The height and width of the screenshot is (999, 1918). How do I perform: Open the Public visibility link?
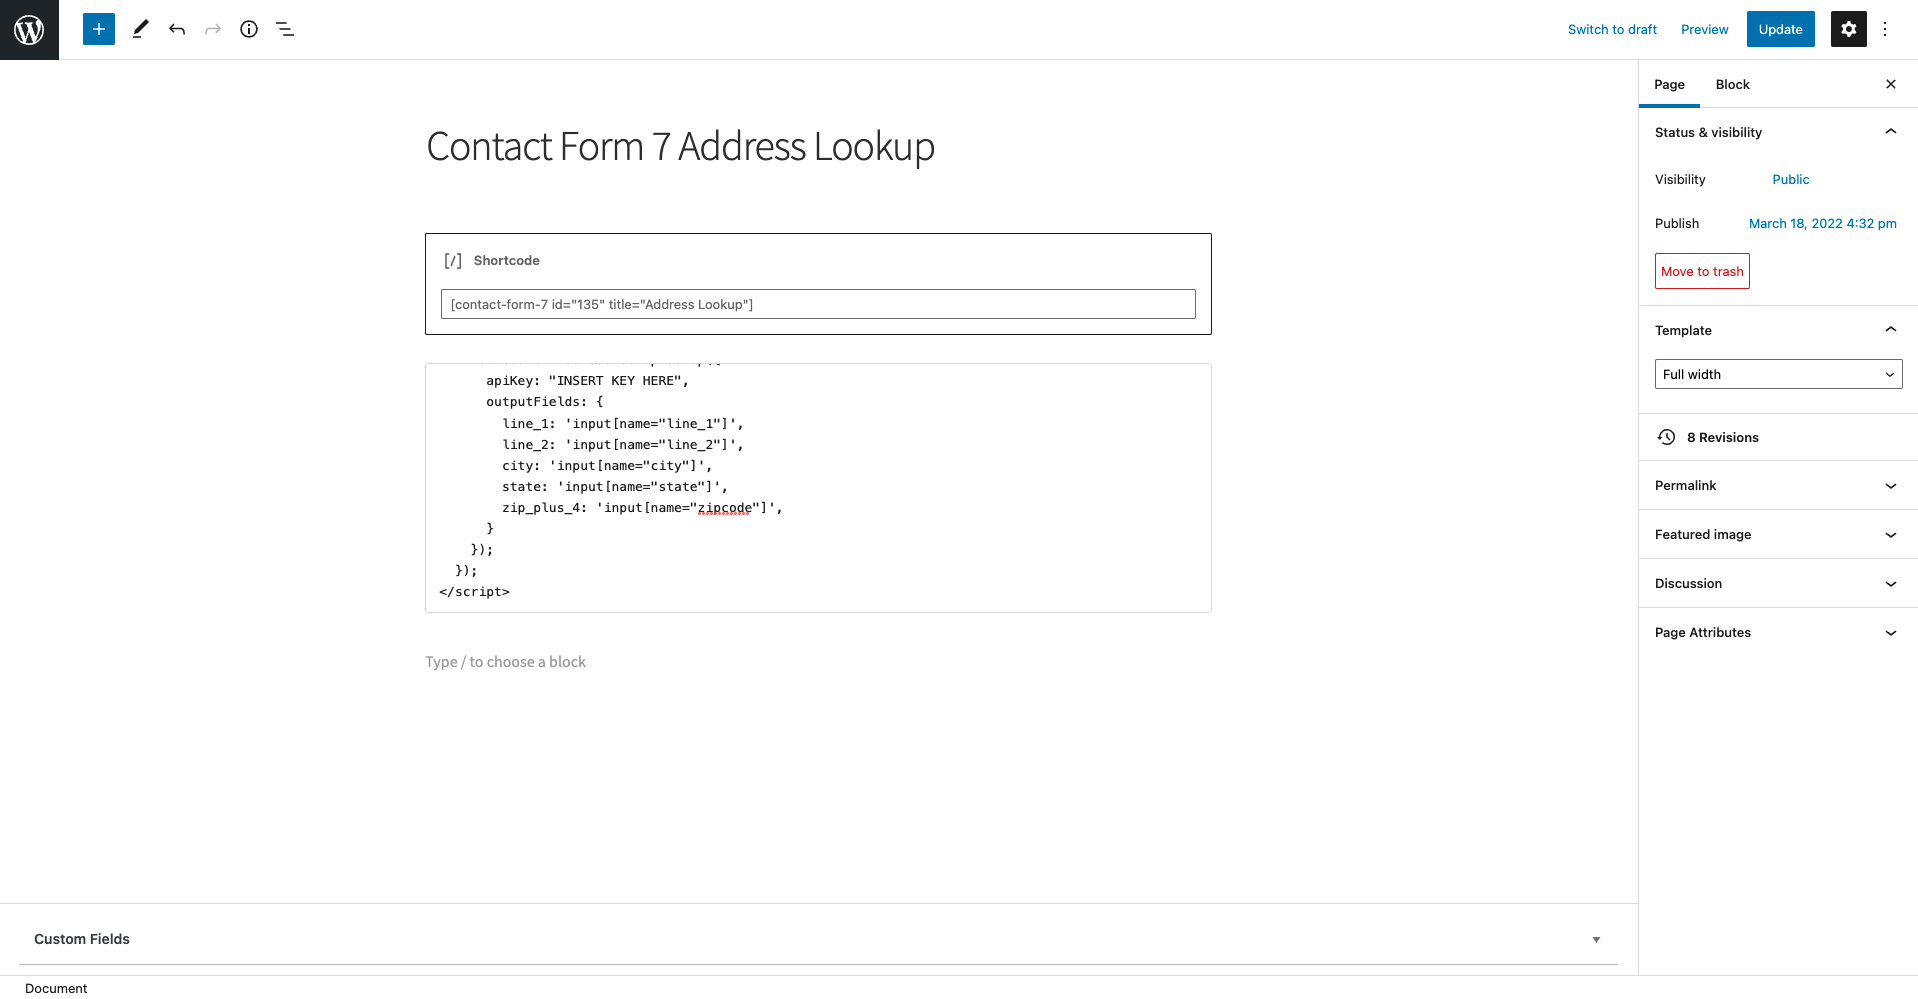coord(1790,179)
